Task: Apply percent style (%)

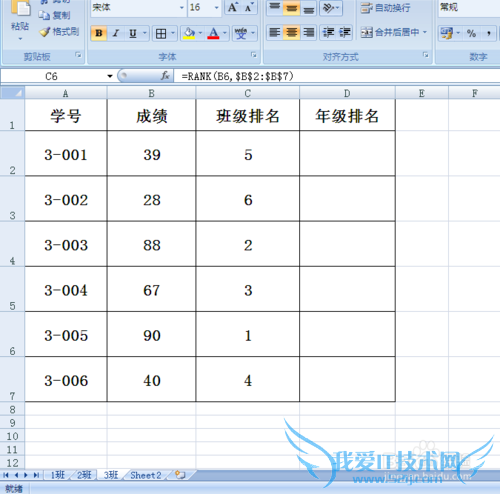Action: click(471, 33)
